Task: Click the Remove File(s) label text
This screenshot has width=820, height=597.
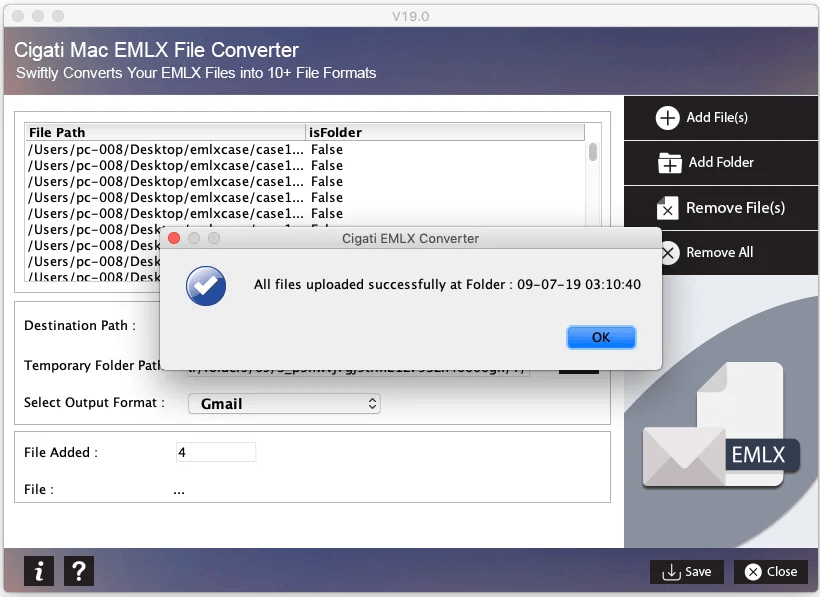Action: [x=735, y=208]
